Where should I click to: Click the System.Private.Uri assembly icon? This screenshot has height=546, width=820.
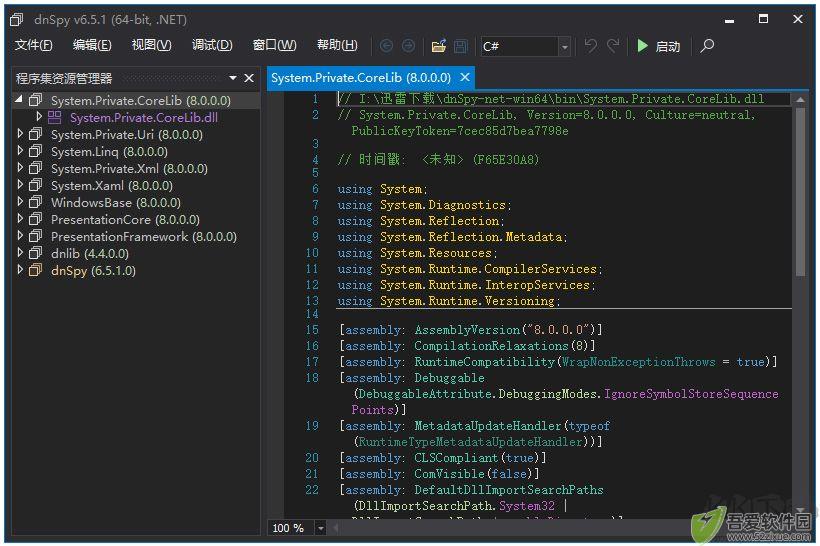tap(36, 134)
